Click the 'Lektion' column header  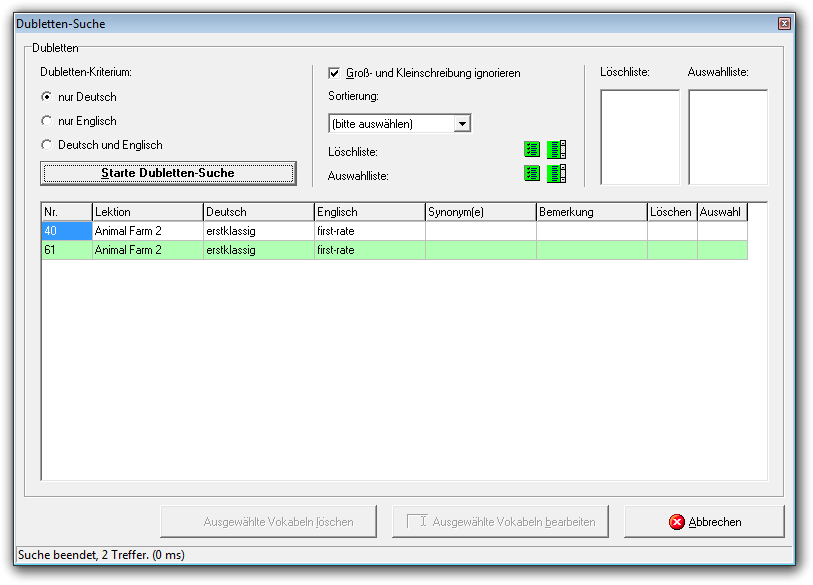pyautogui.click(x=147, y=212)
